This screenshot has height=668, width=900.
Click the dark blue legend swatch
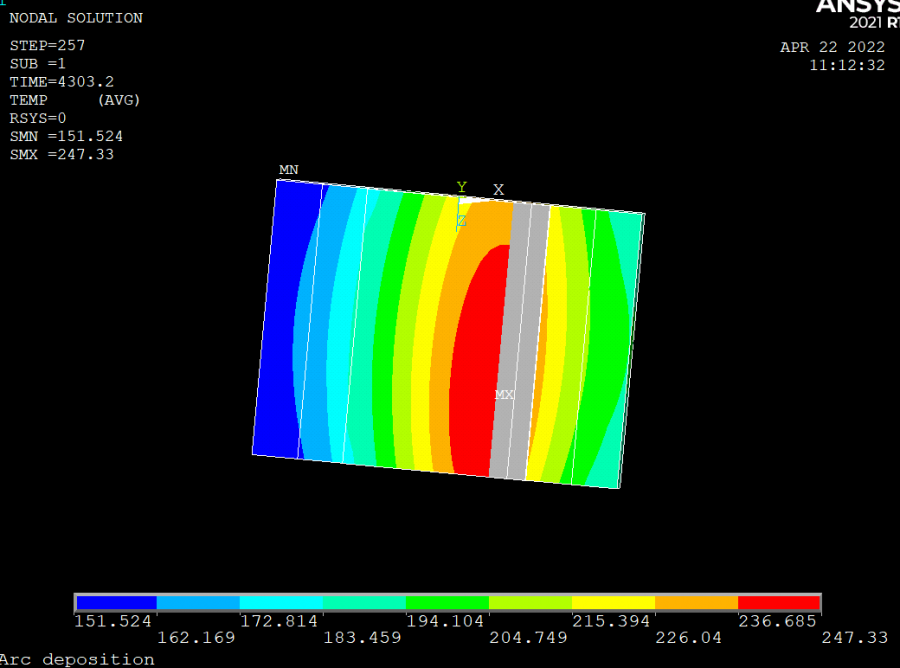117,602
